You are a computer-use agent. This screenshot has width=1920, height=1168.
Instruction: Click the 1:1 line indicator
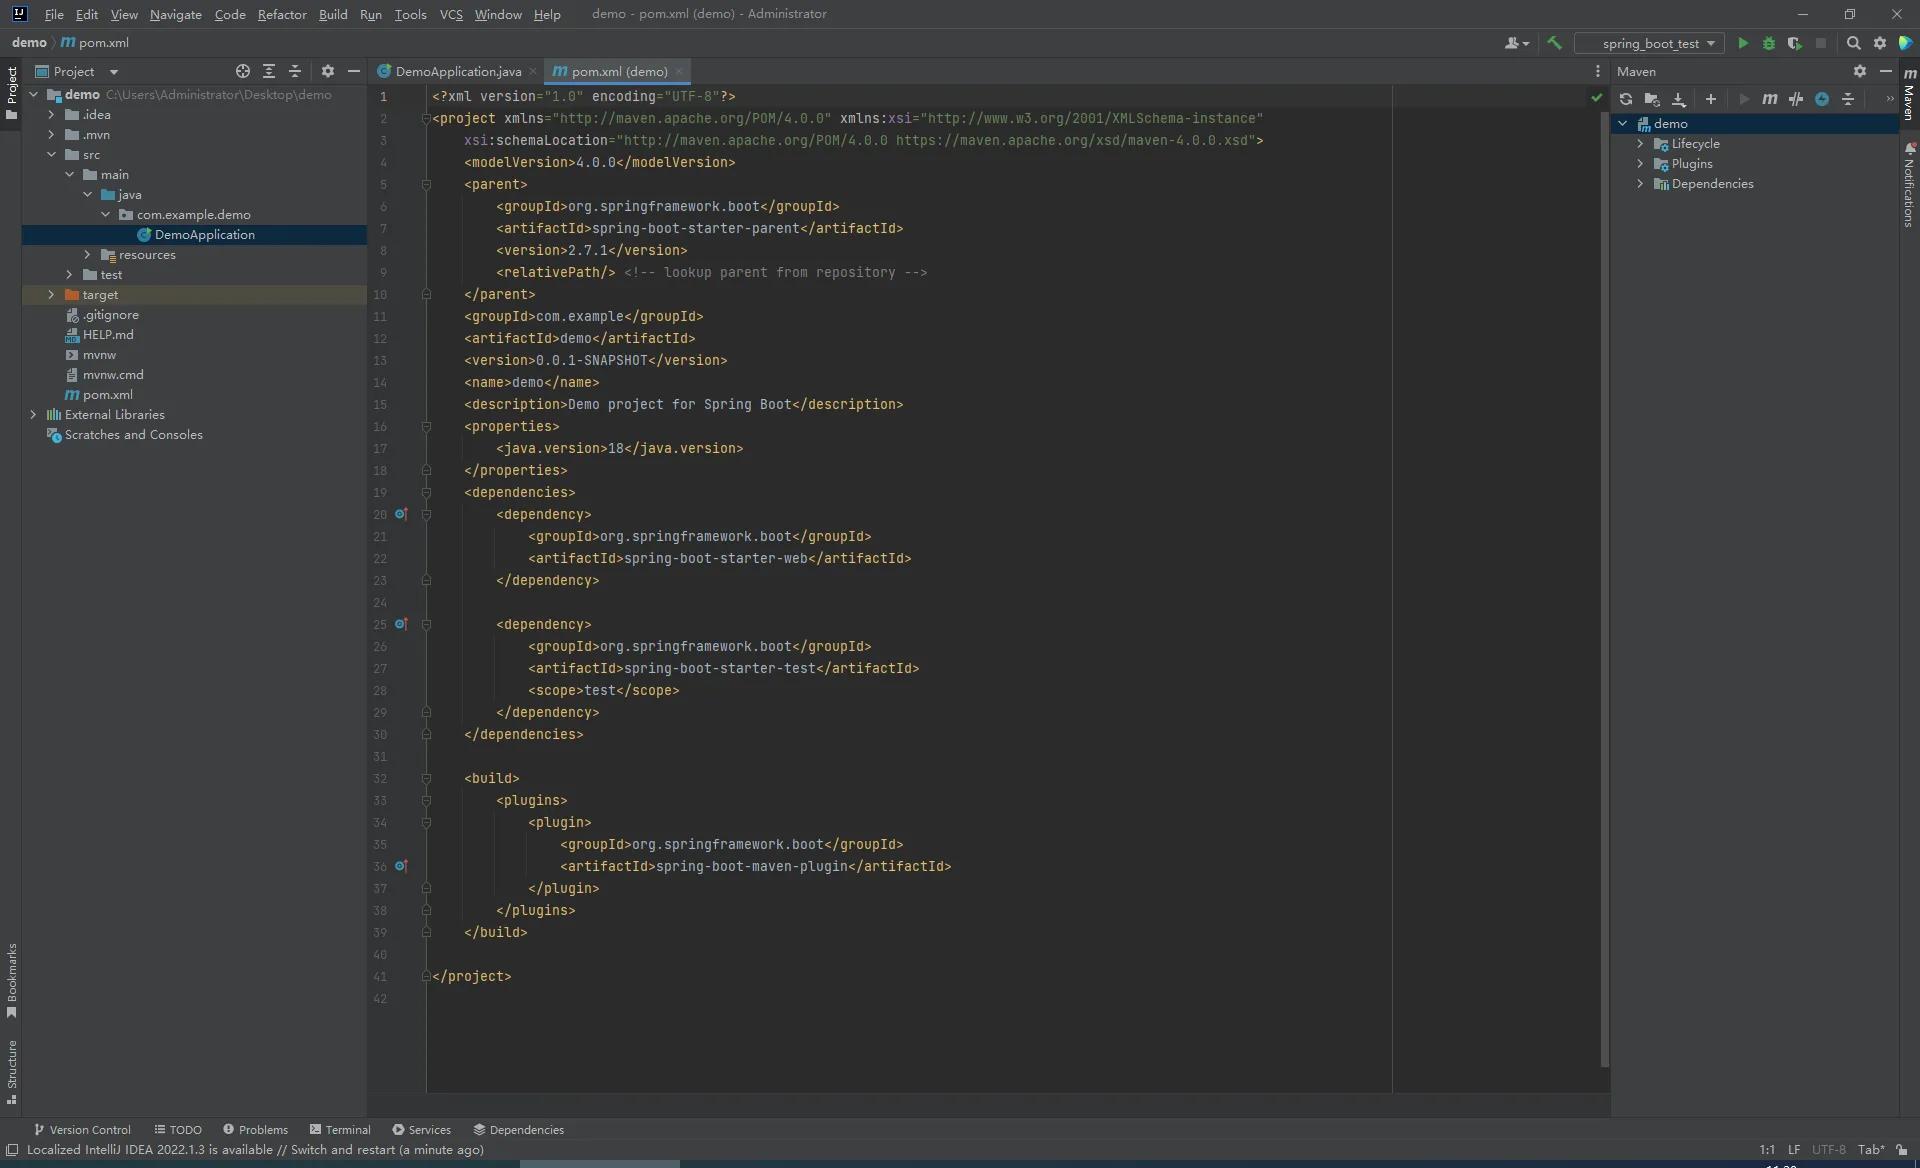1767,1150
